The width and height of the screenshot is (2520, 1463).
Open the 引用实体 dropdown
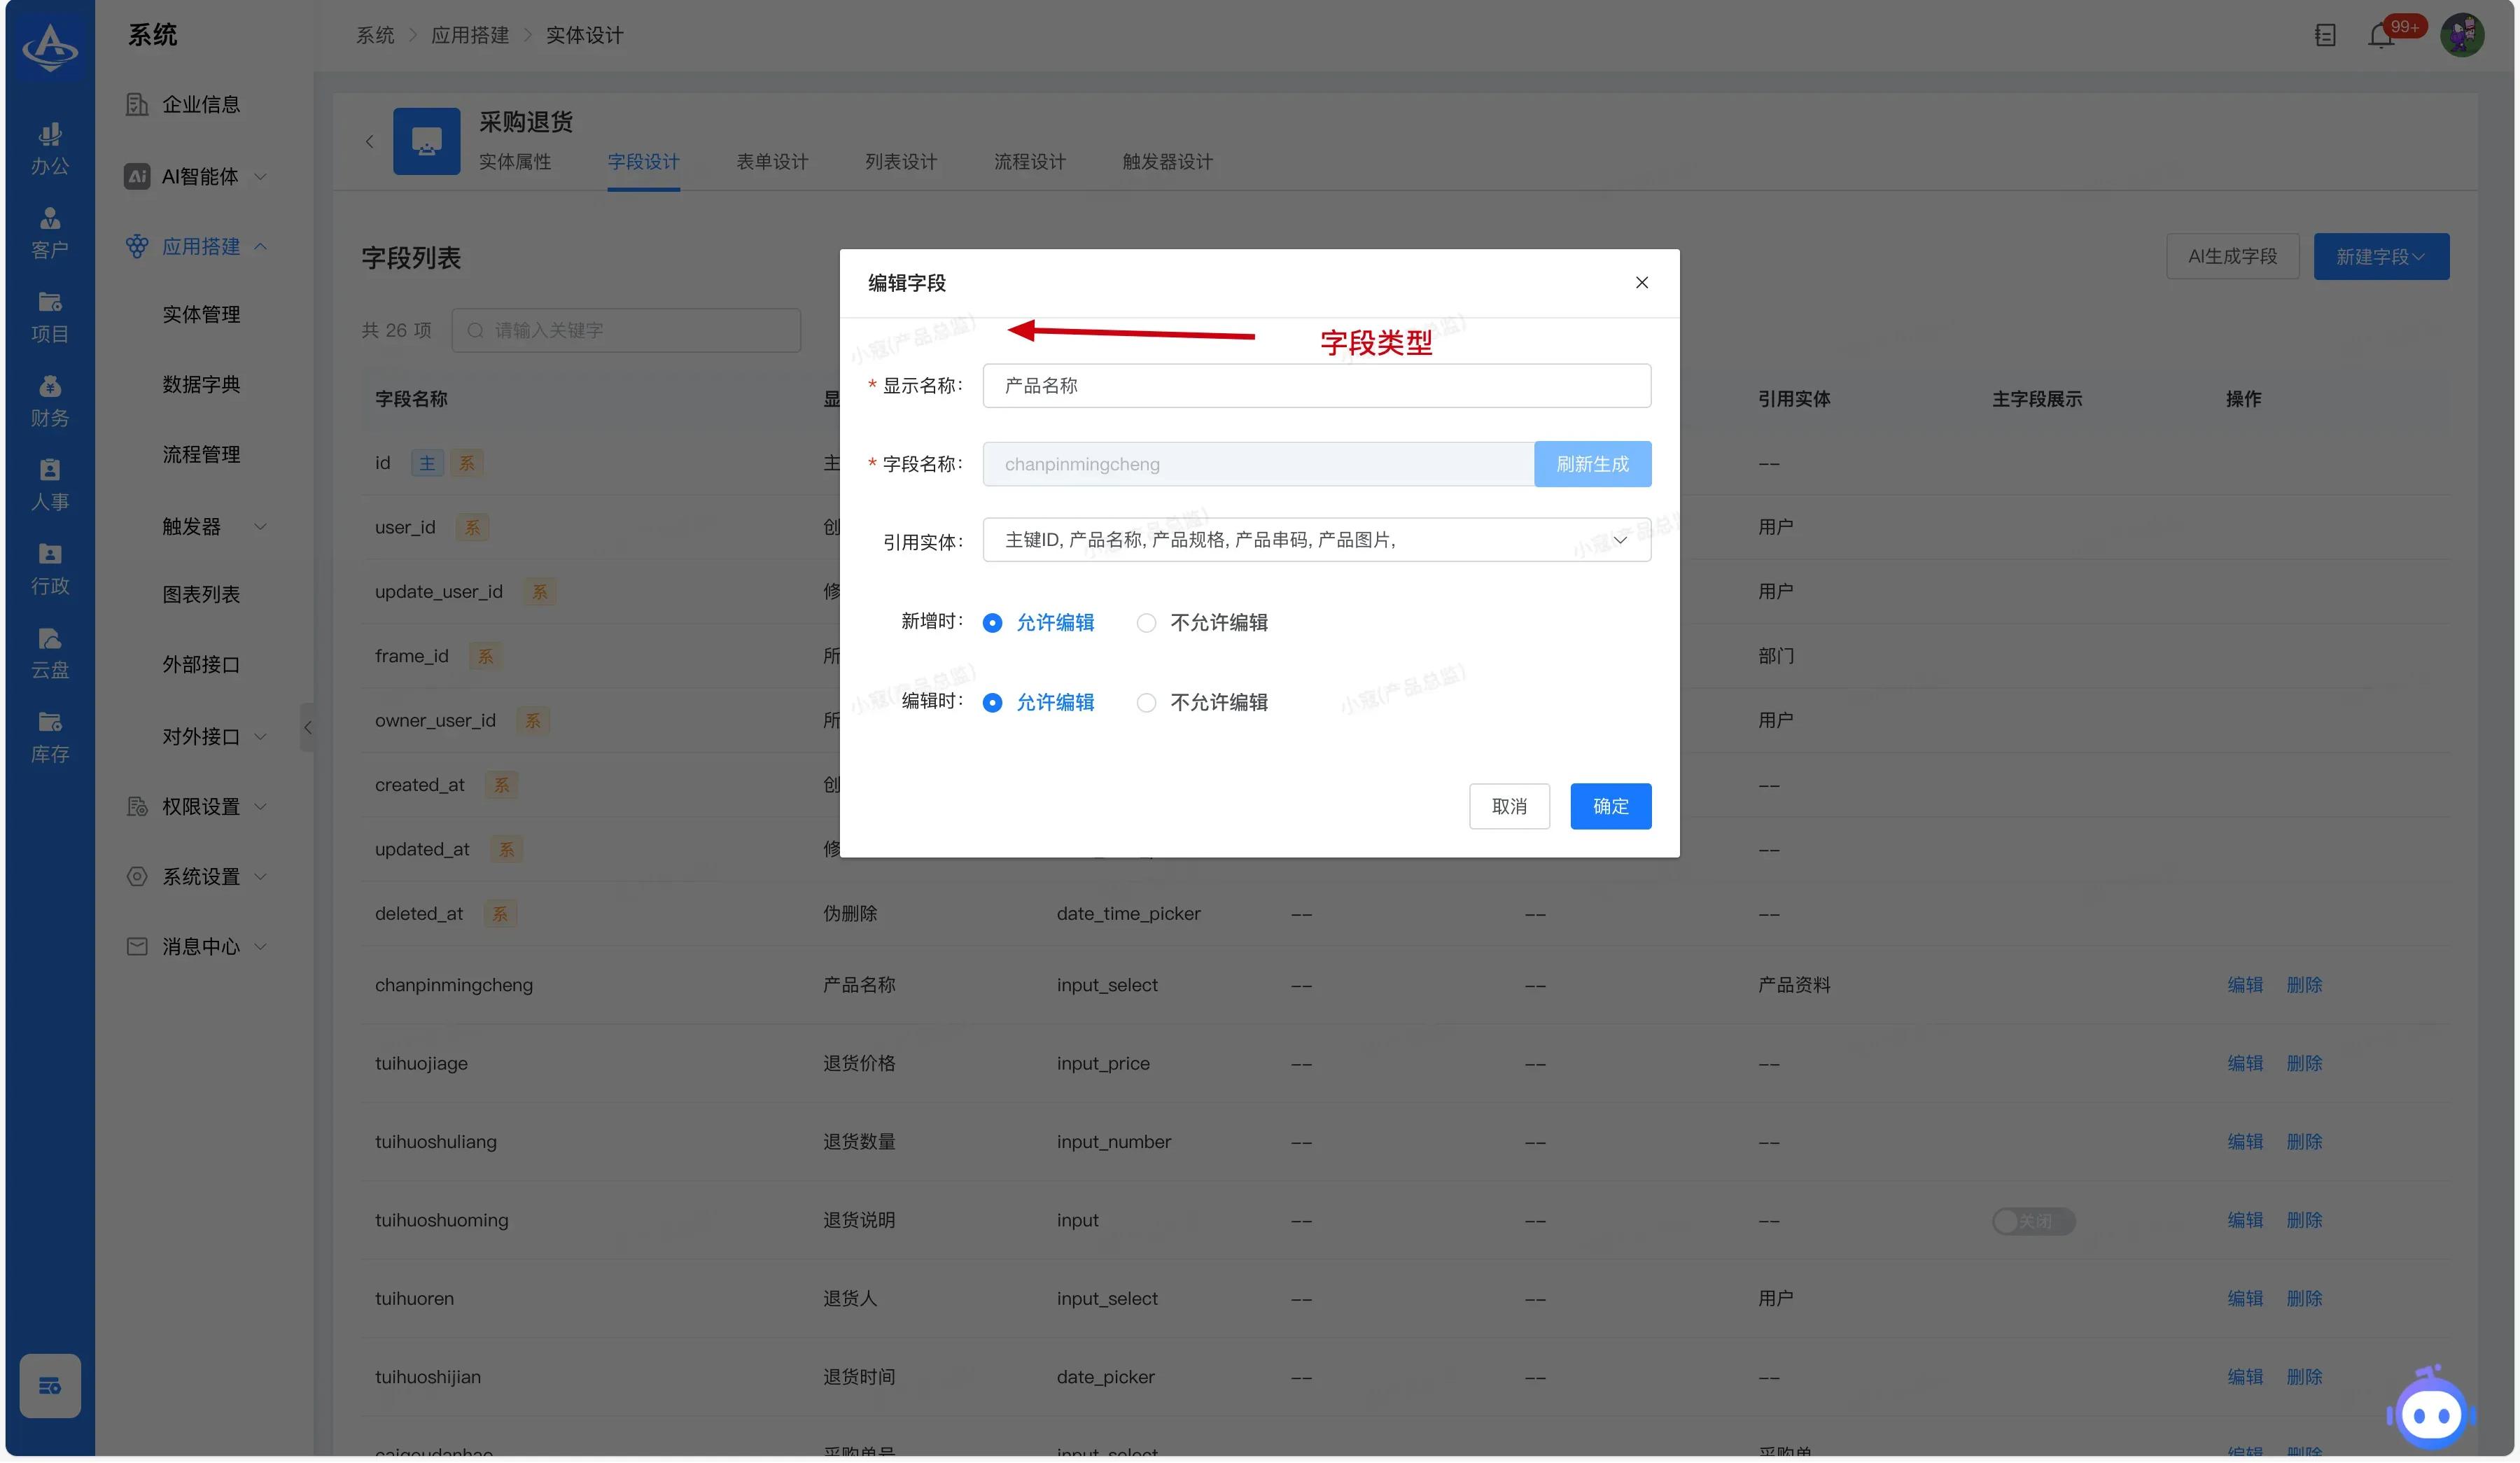1316,540
